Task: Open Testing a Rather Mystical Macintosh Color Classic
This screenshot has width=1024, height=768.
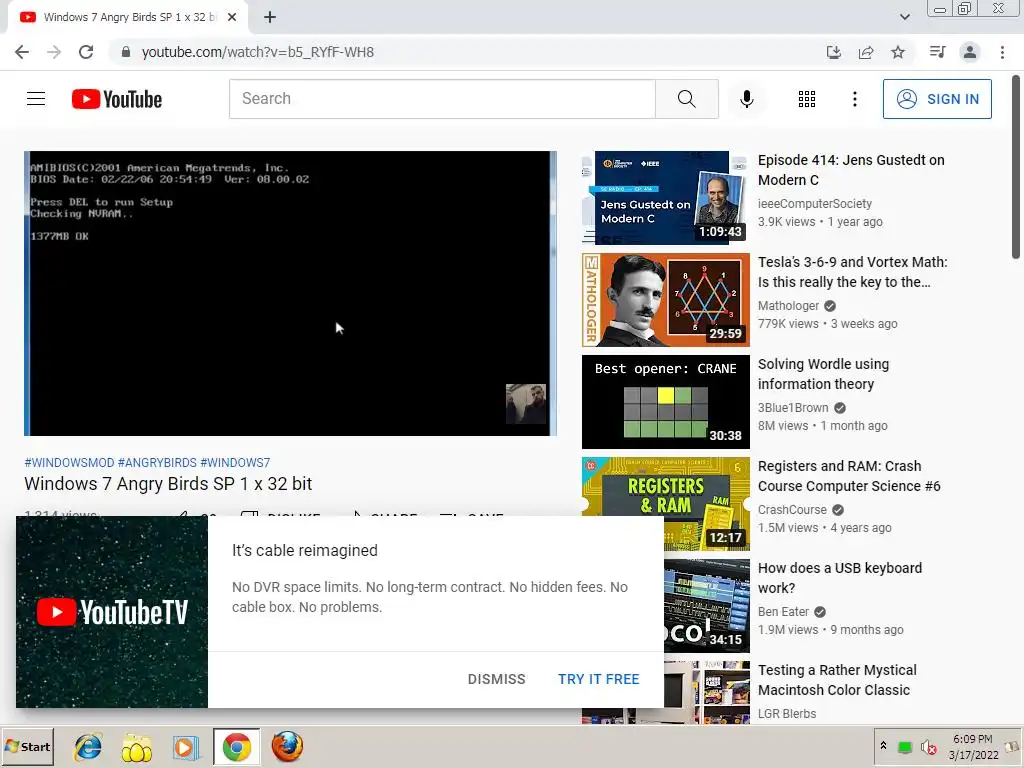Action: pos(837,680)
